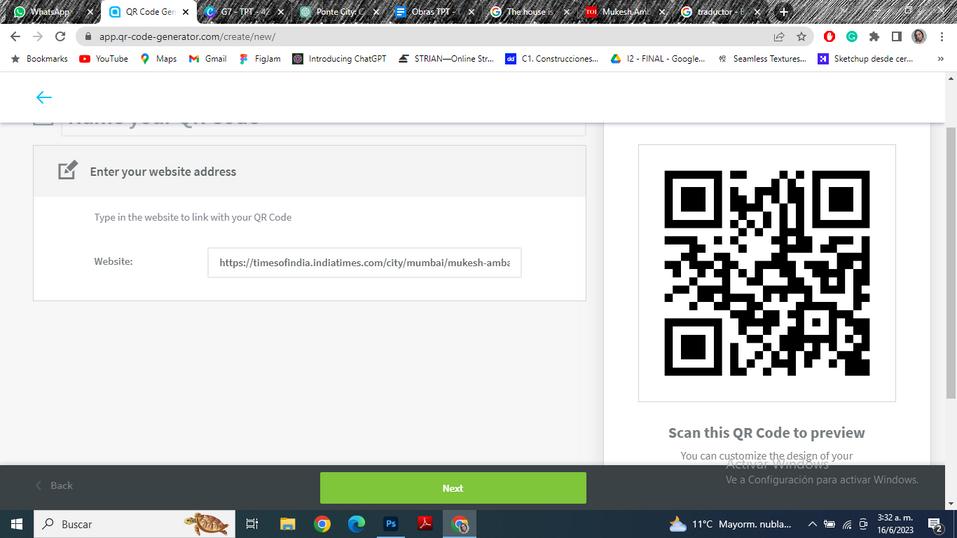Viewport: 957px width, 538px height.
Task: Click the battery icon in system tray
Action: tap(829, 524)
